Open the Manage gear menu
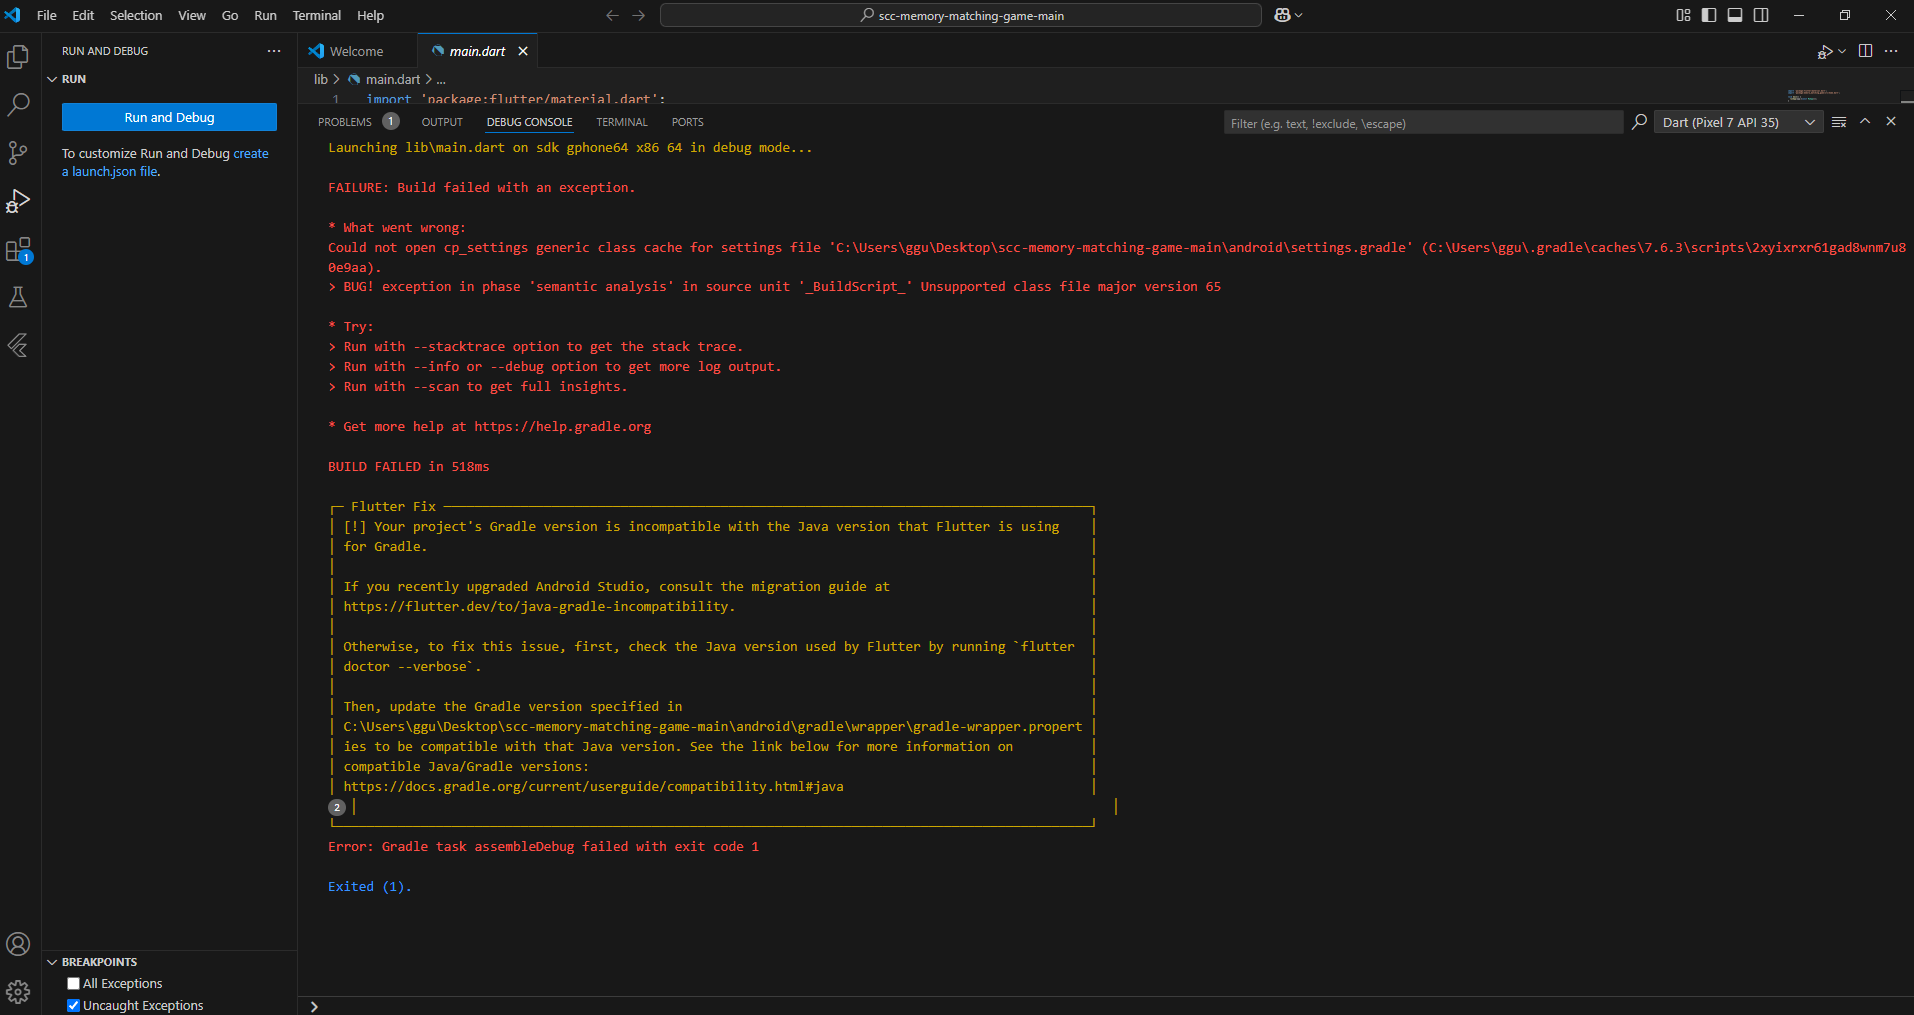 pos(18,992)
